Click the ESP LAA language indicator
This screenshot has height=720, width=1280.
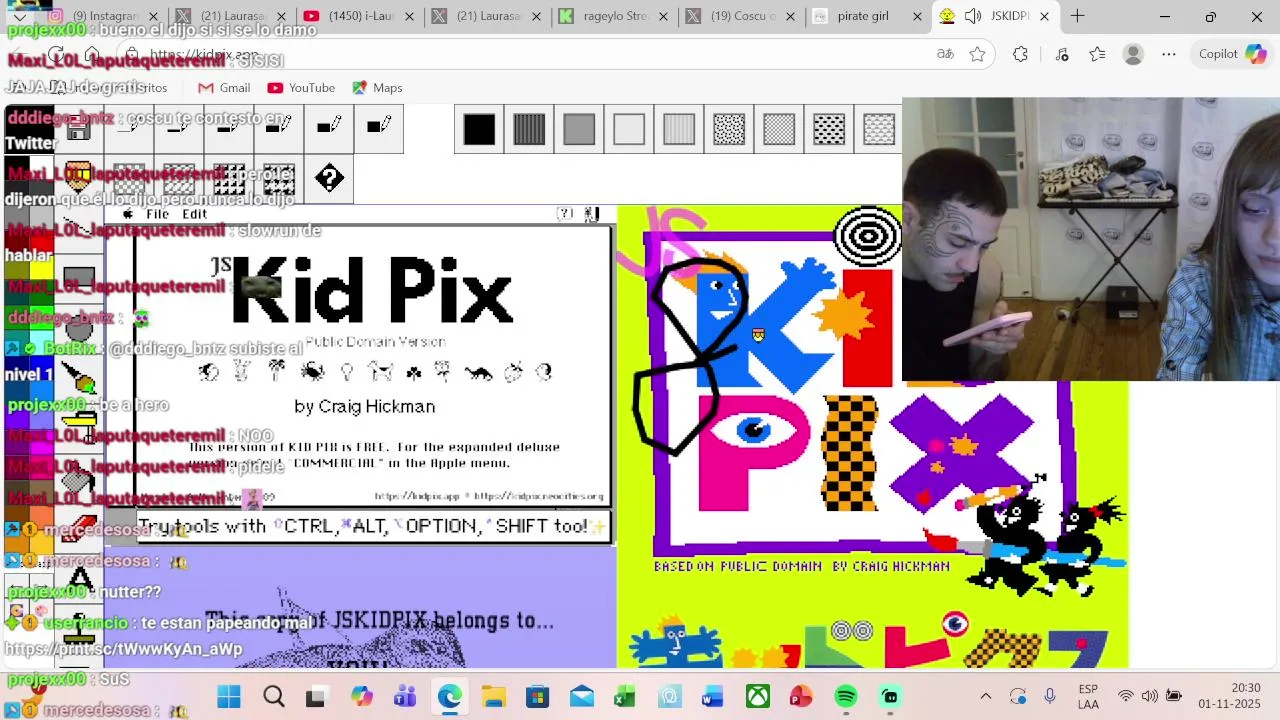coord(1088,697)
